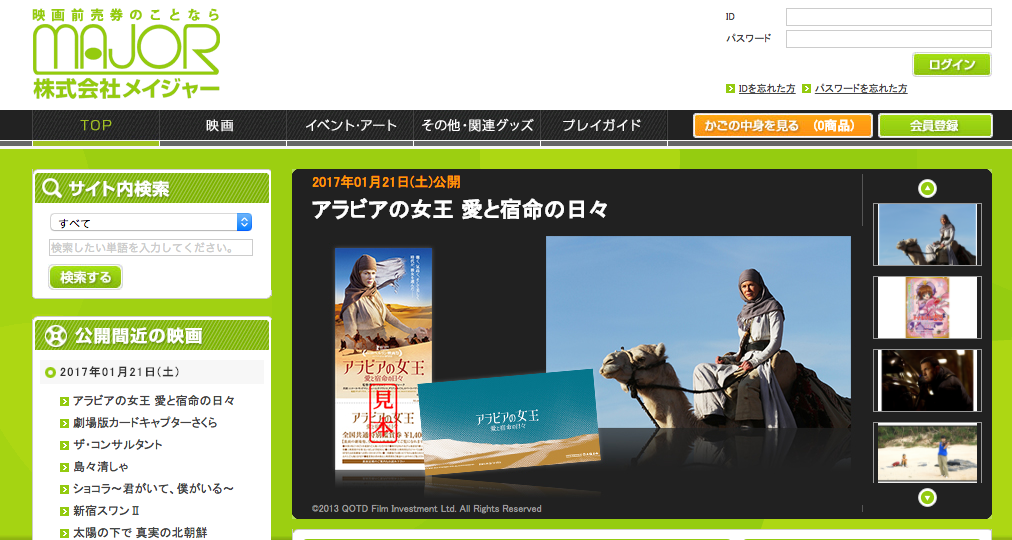This screenshot has height=540, width=1012.
Task: Focus the ID input field
Action: click(x=888, y=17)
